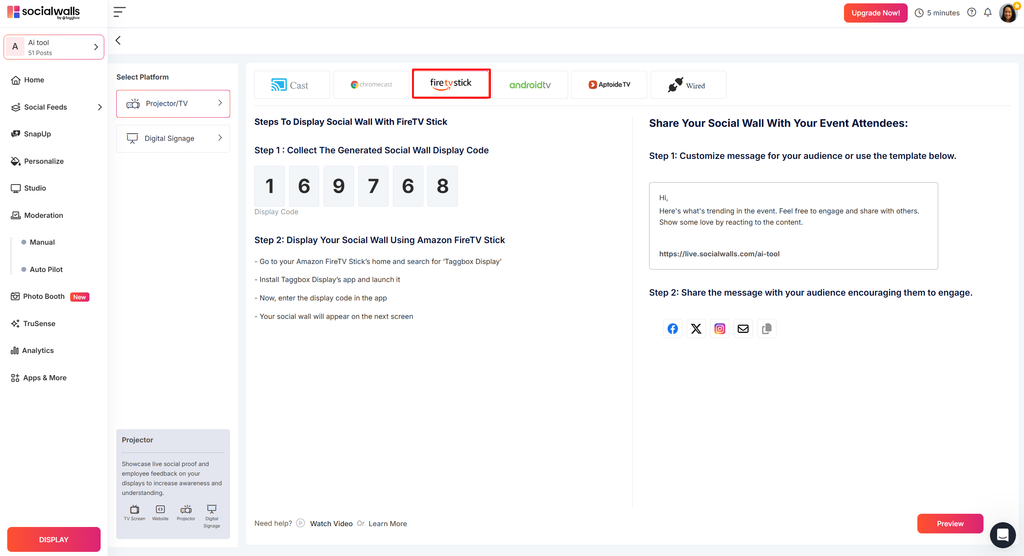The width and height of the screenshot is (1024, 556).
Task: Go back using the left arrow
Action: 118,41
